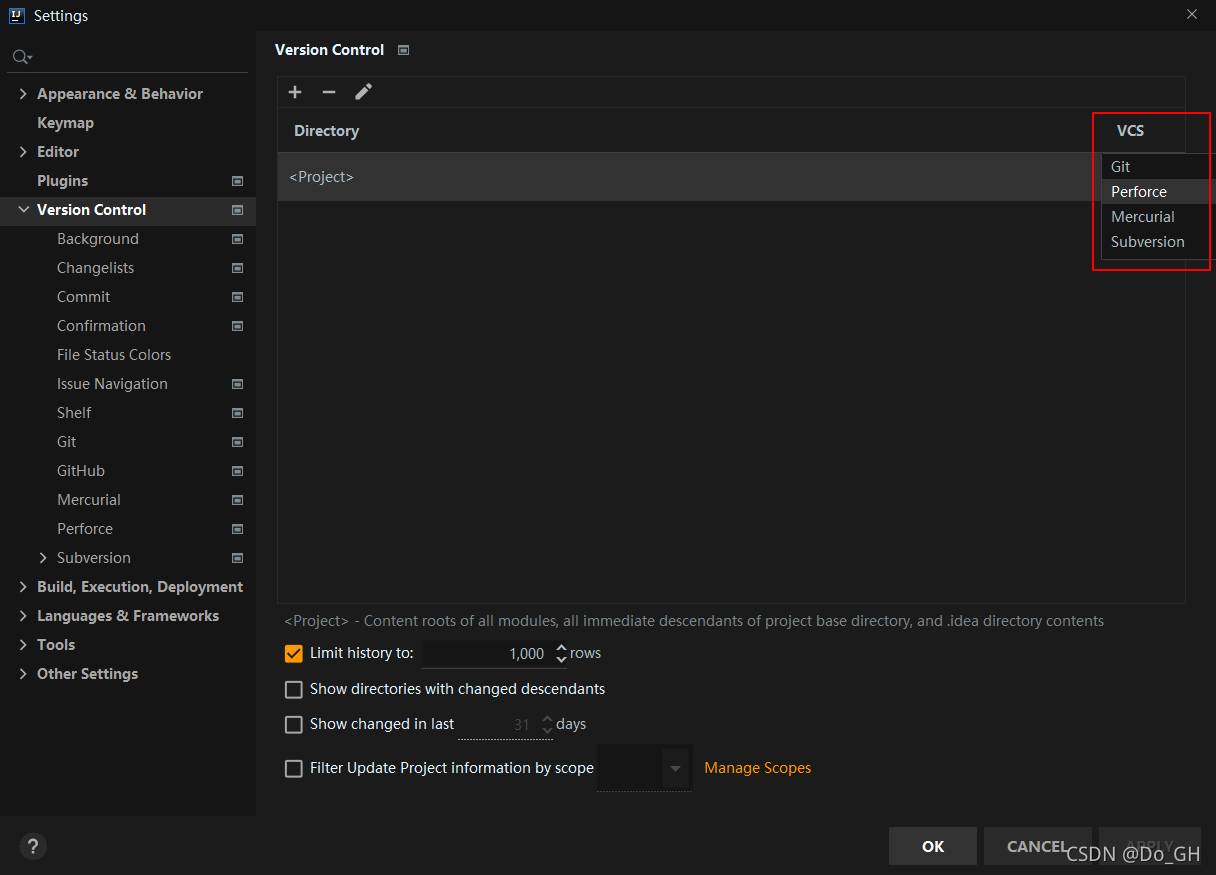Screen dimensions: 1216x875
Task: Open Shelf settings
Action: pyautogui.click(x=74, y=413)
